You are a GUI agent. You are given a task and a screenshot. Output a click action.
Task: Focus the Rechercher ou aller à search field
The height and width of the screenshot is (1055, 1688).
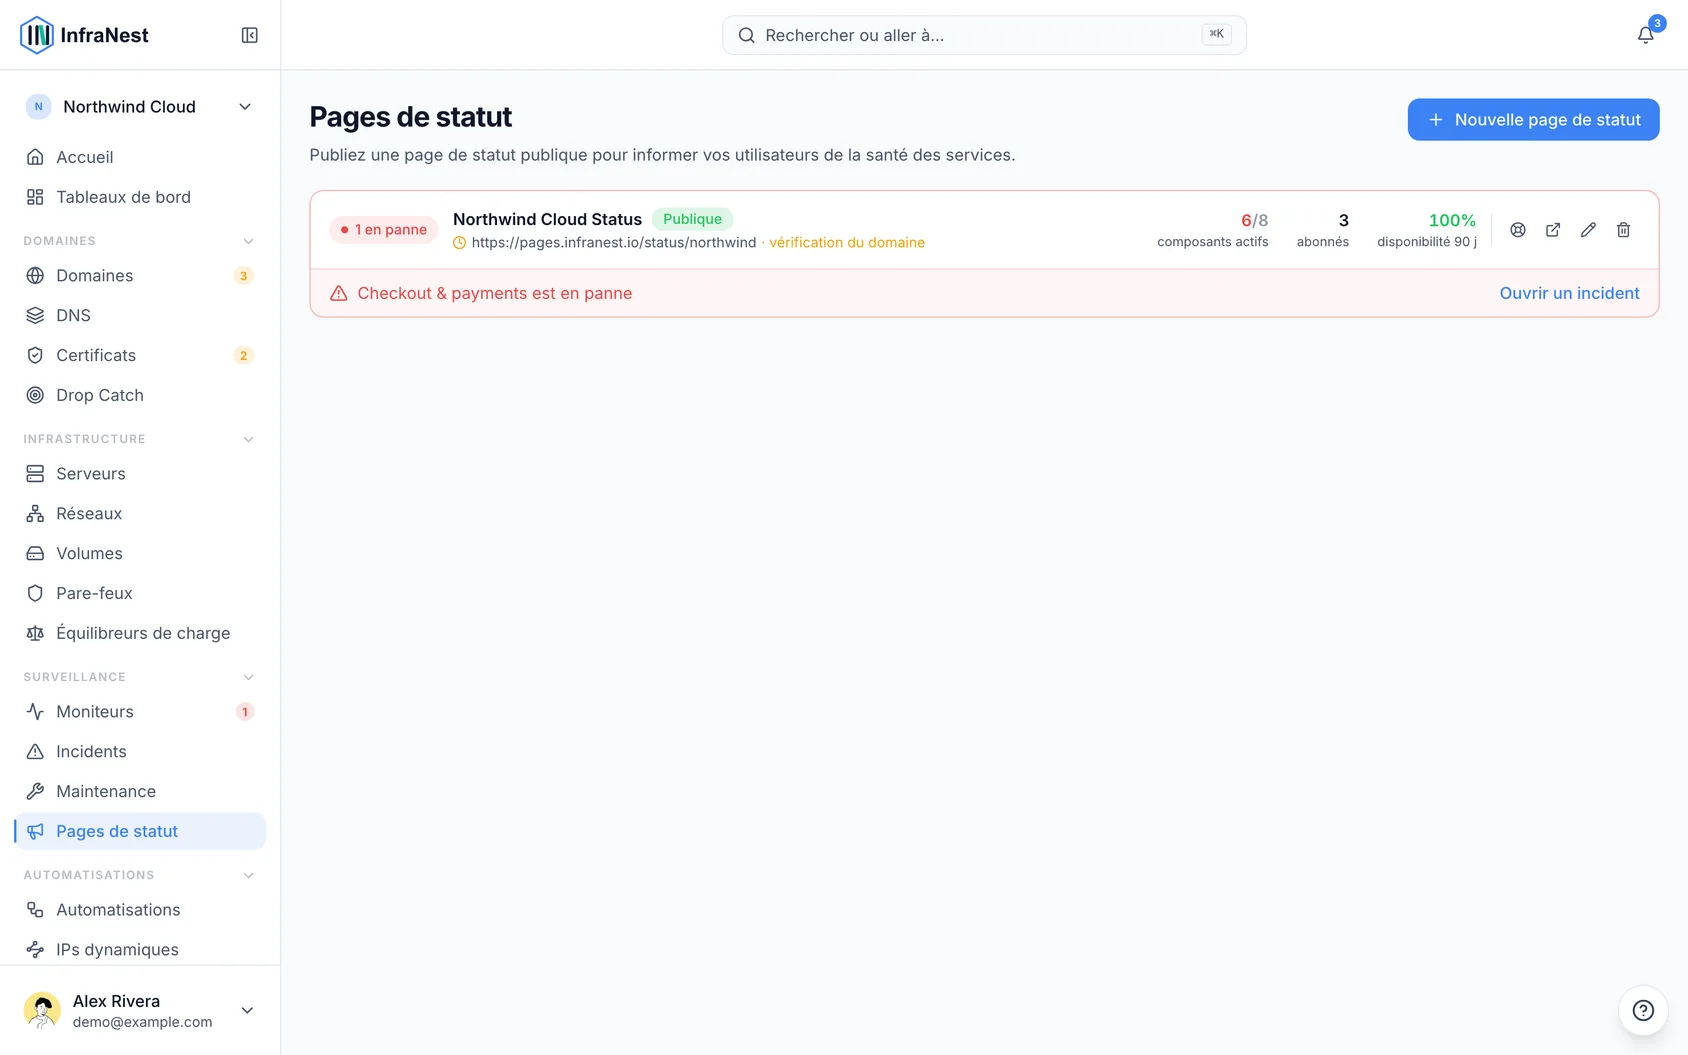coord(984,35)
